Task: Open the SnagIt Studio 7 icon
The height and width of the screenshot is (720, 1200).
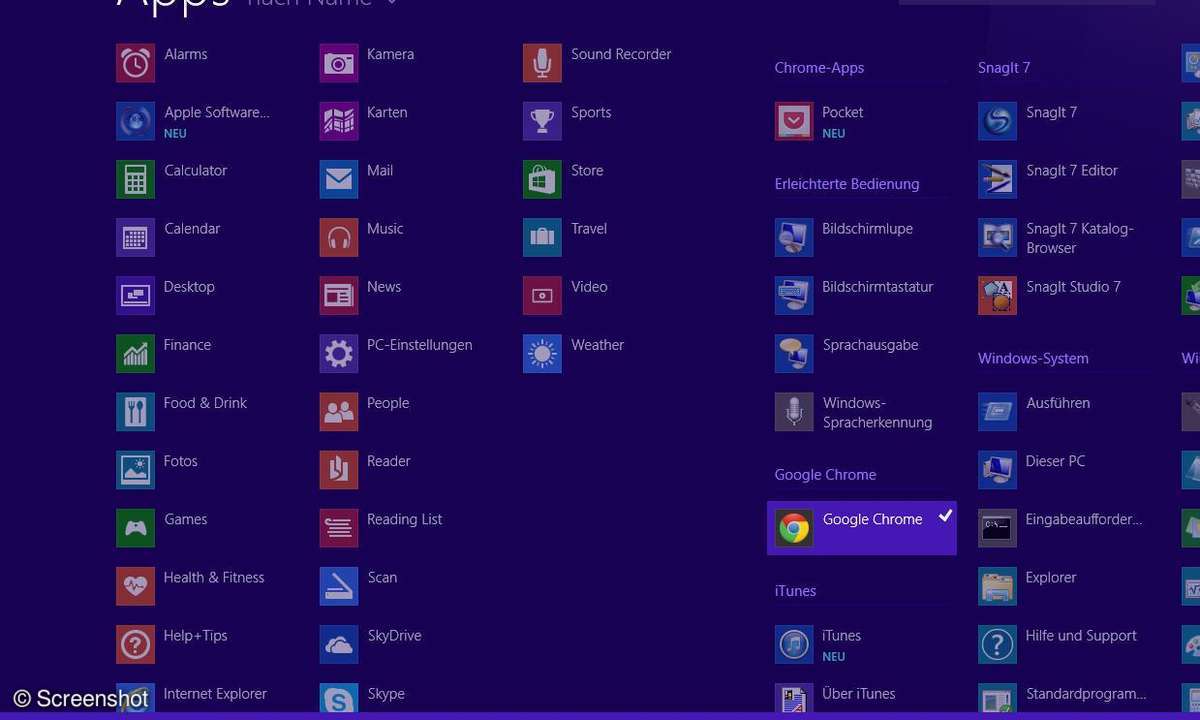Action: coord(997,295)
